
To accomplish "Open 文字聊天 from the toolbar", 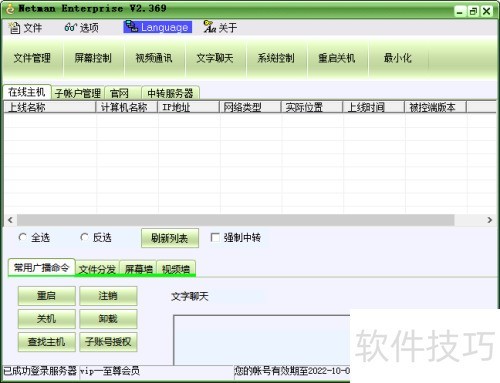I will [x=215, y=58].
